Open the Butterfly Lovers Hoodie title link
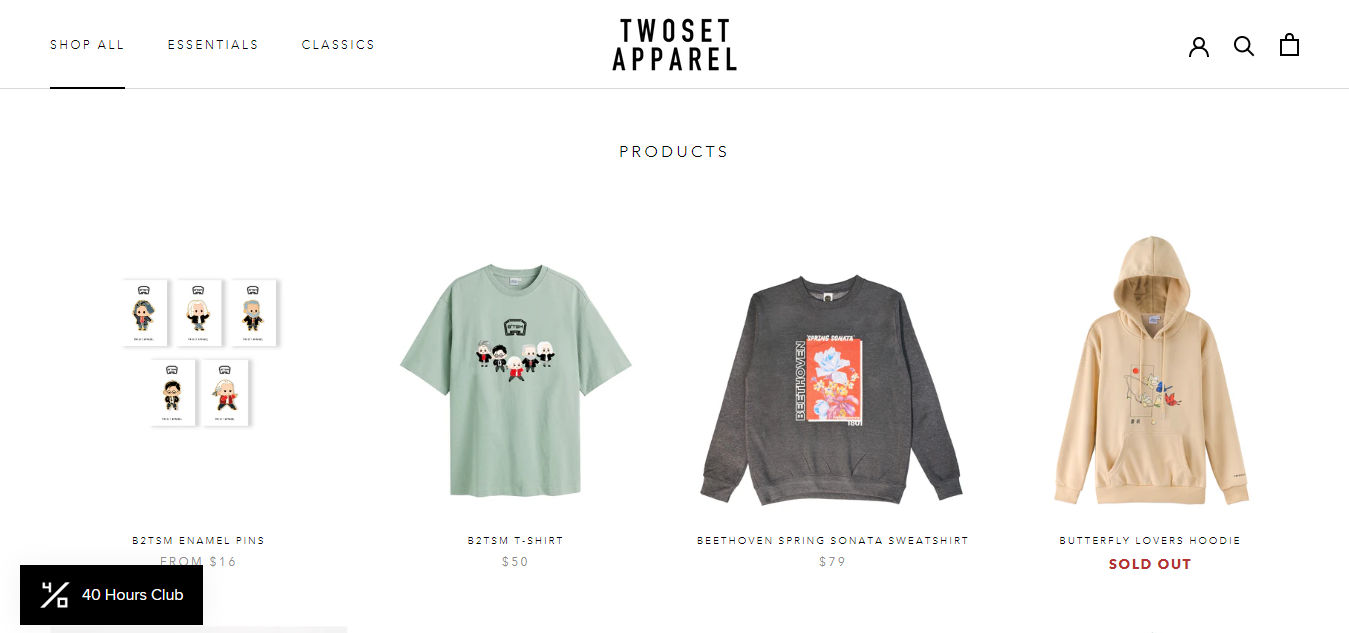Image resolution: width=1349 pixels, height=633 pixels. [1150, 541]
